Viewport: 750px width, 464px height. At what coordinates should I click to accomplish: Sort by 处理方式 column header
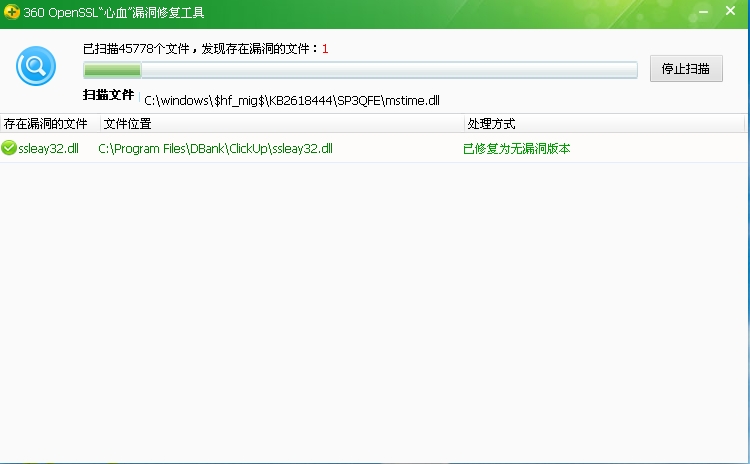click(x=605, y=123)
